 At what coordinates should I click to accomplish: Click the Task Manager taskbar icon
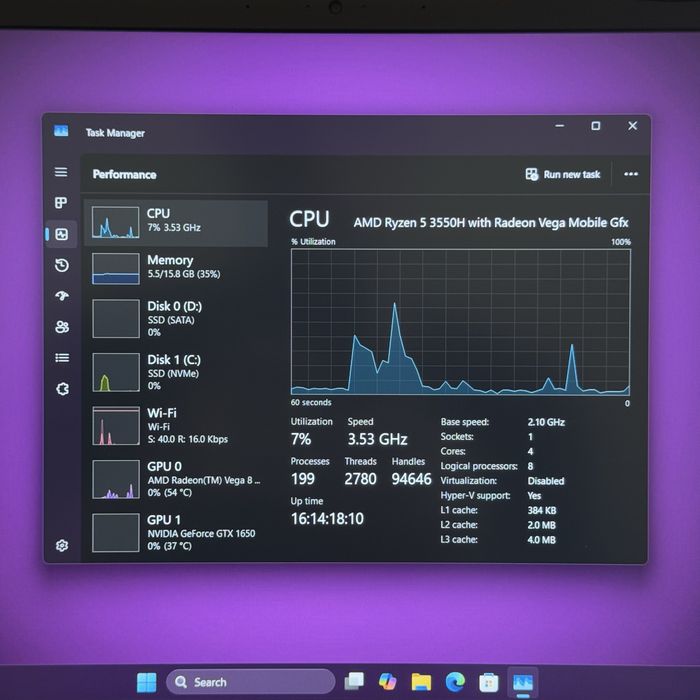point(522,683)
